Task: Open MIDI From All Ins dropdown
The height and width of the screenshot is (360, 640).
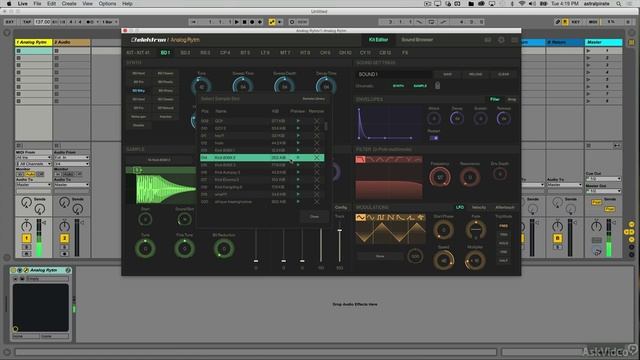Action: pyautogui.click(x=33, y=158)
